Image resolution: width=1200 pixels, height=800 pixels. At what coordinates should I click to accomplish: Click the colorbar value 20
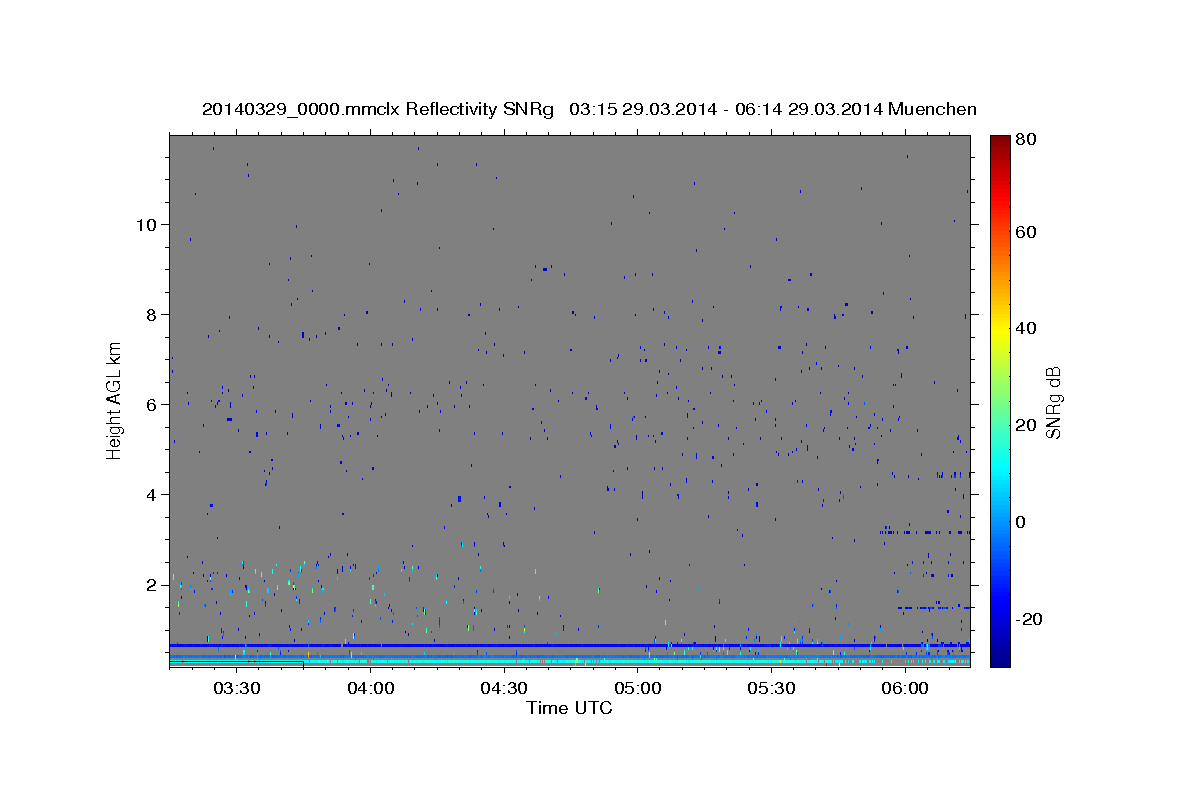pyautogui.click(x=1028, y=425)
